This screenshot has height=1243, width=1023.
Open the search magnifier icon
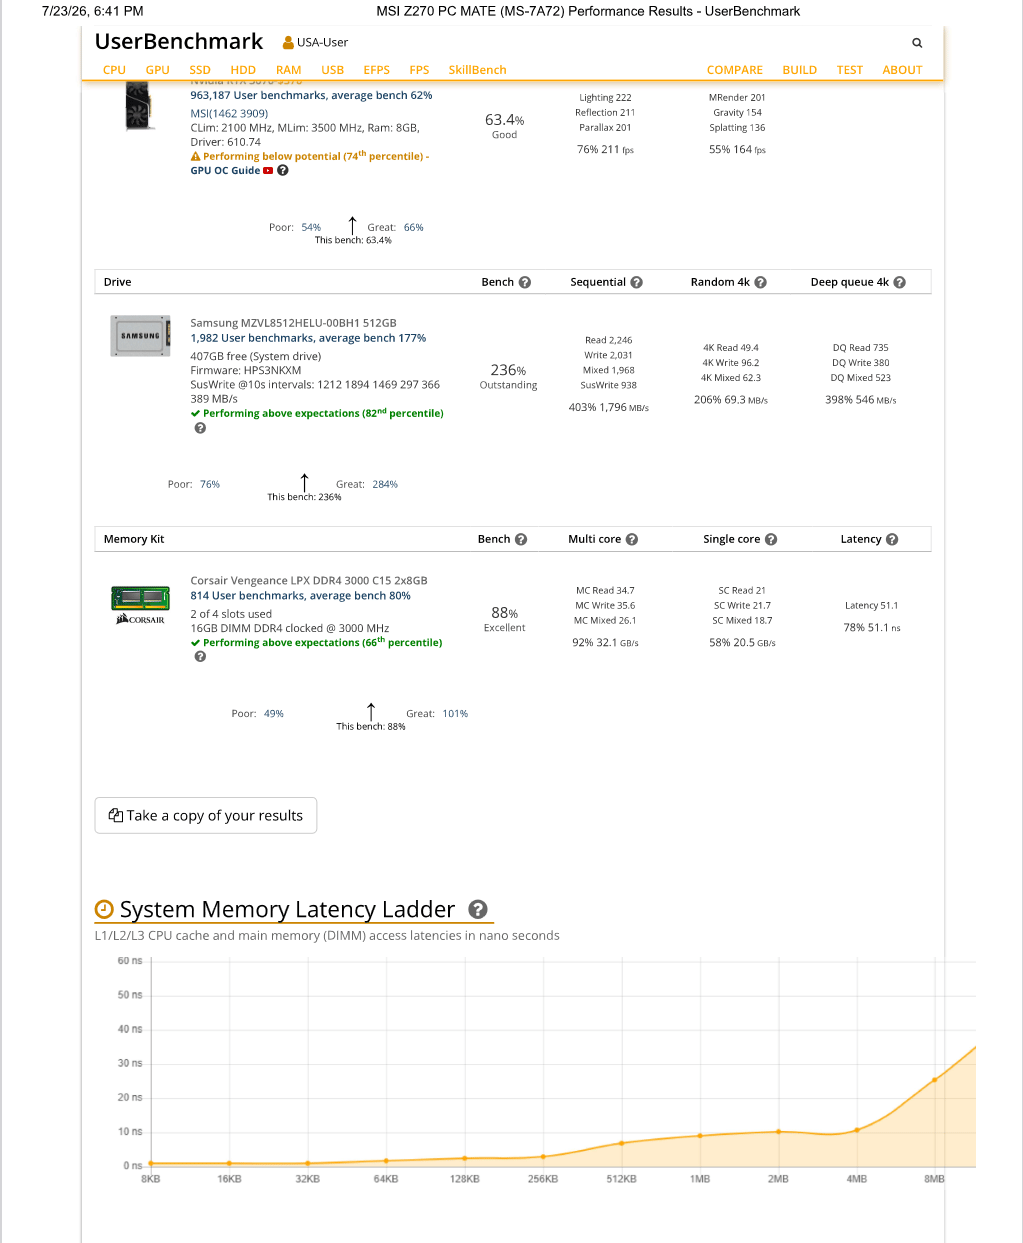point(917,43)
